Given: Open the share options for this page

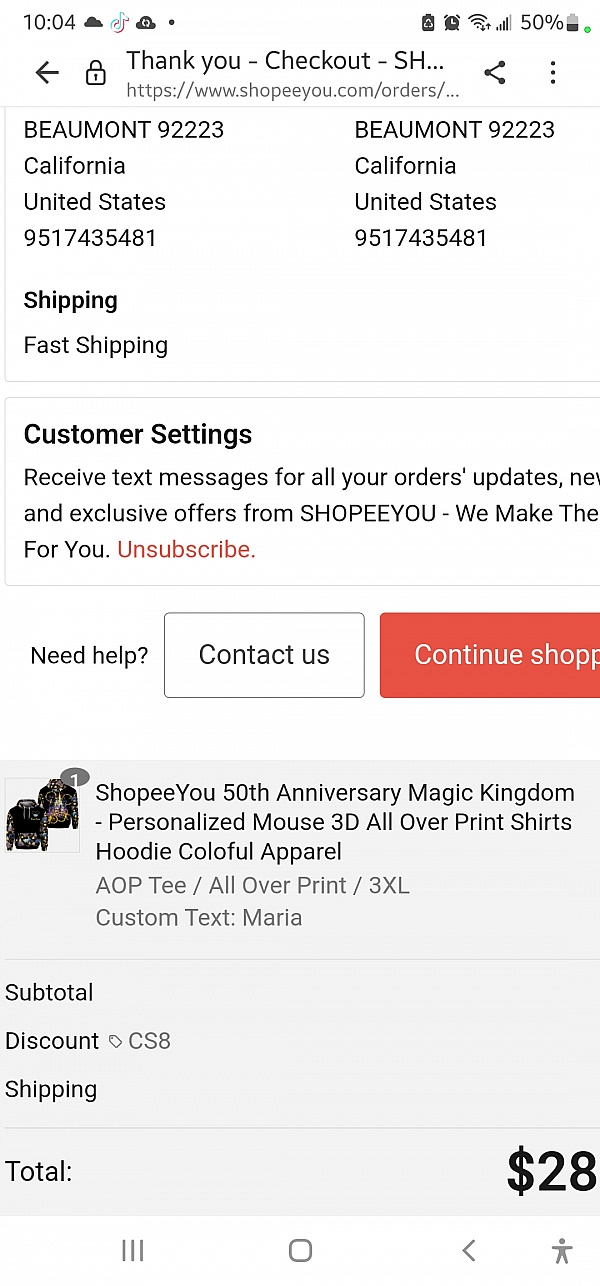Looking at the screenshot, I should (x=495, y=72).
